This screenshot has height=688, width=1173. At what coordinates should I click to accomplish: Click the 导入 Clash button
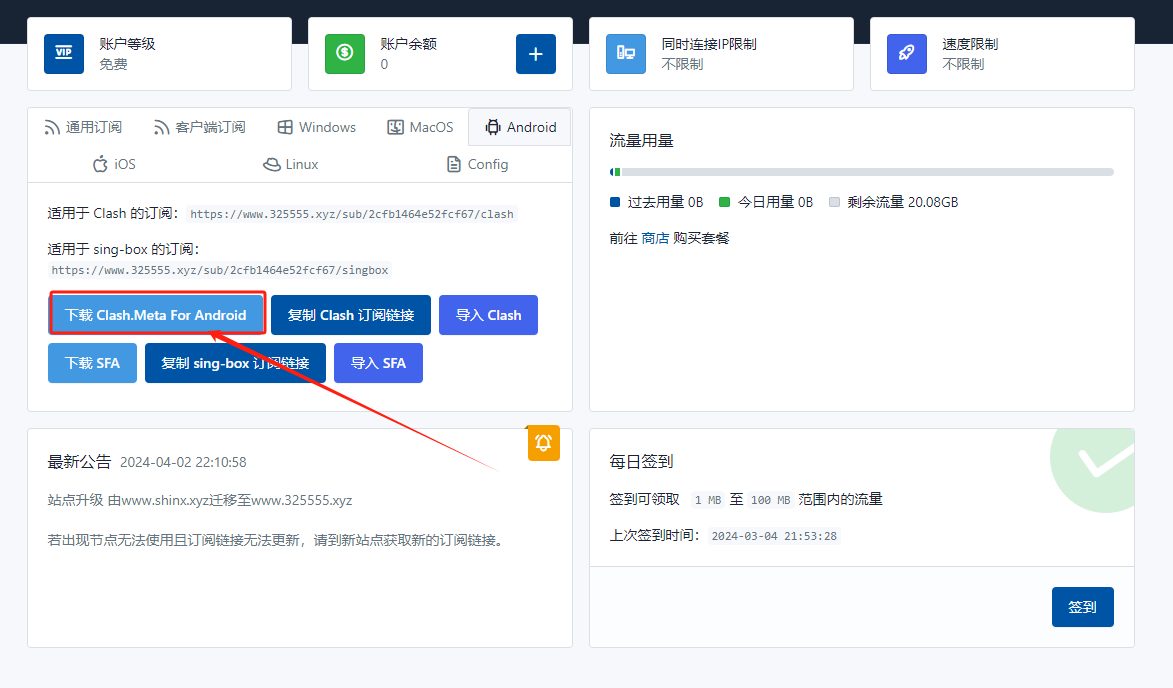click(489, 315)
